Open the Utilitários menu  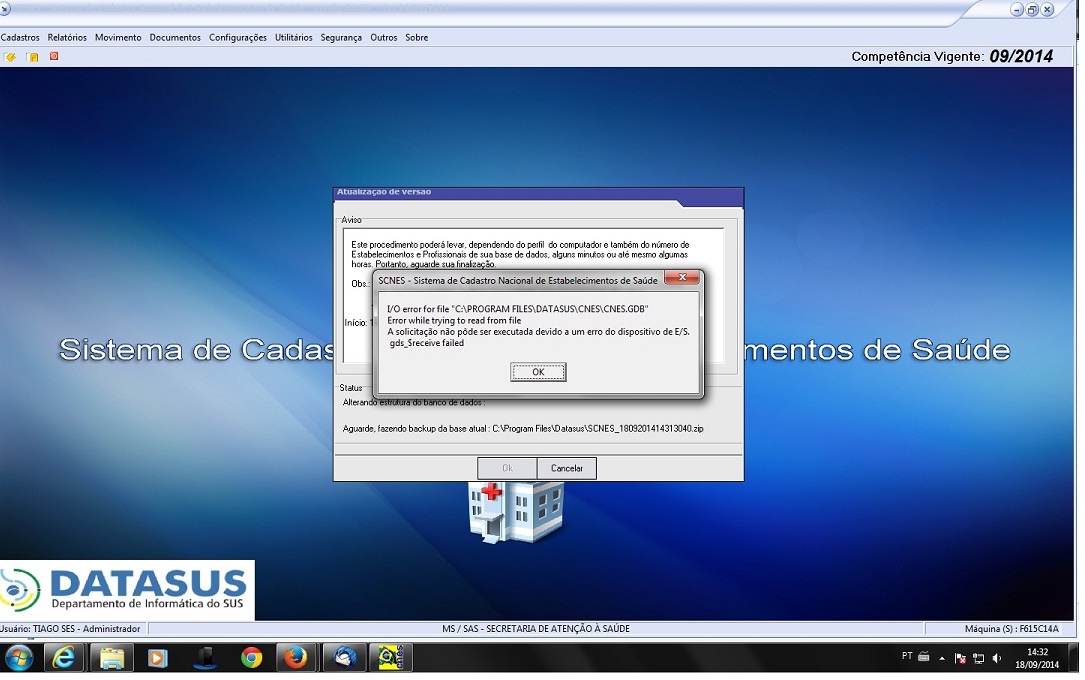(x=293, y=38)
